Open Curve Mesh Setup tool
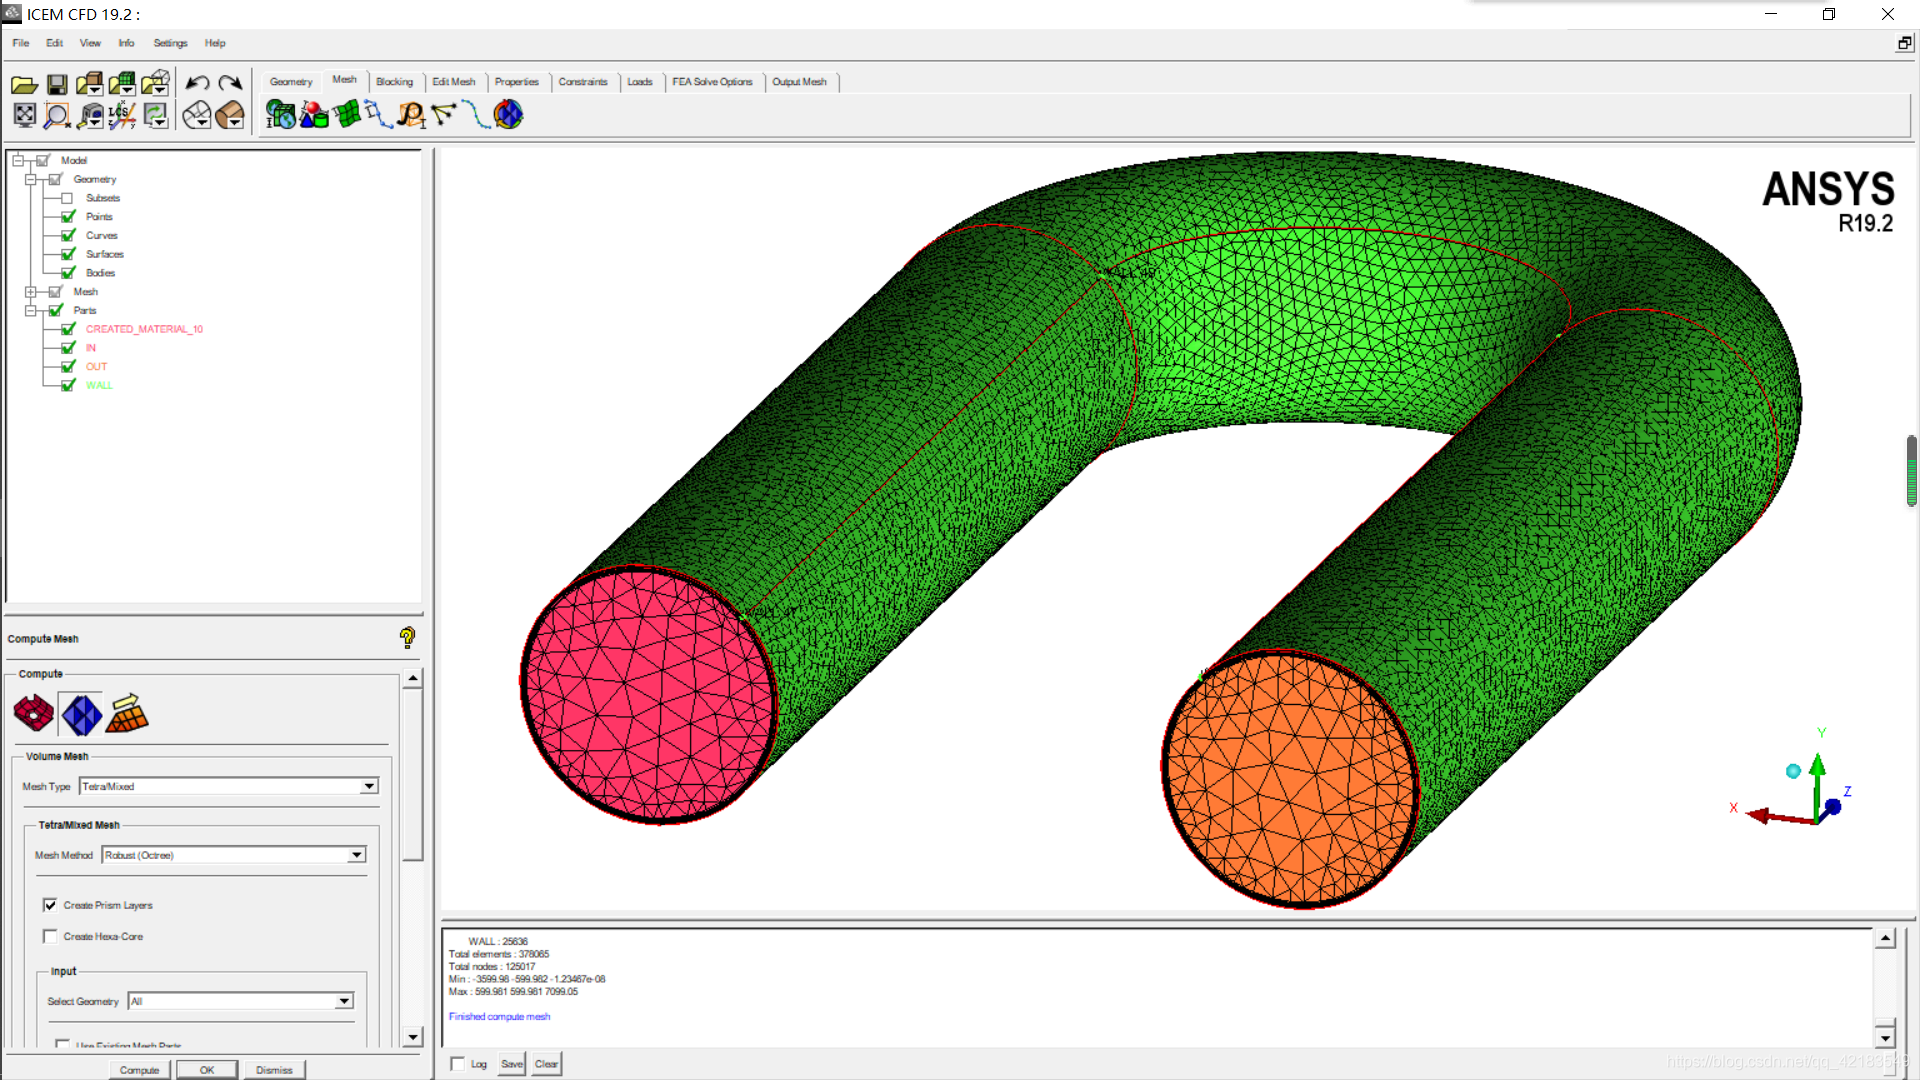1920x1080 pixels. [379, 115]
